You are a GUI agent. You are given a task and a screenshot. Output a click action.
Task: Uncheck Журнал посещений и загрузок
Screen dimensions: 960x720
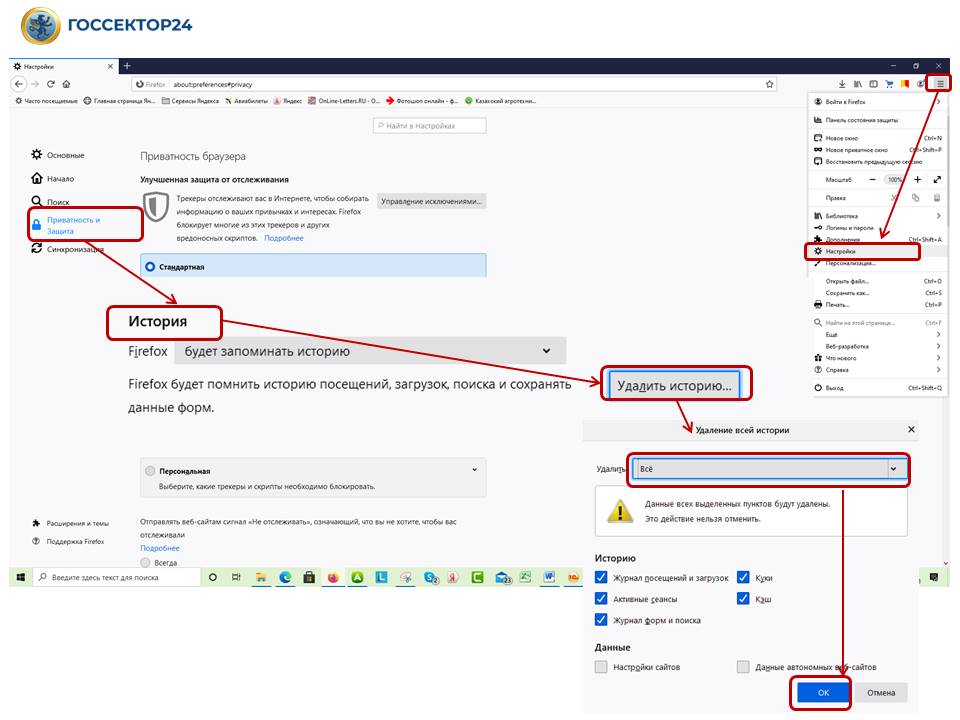(x=601, y=577)
